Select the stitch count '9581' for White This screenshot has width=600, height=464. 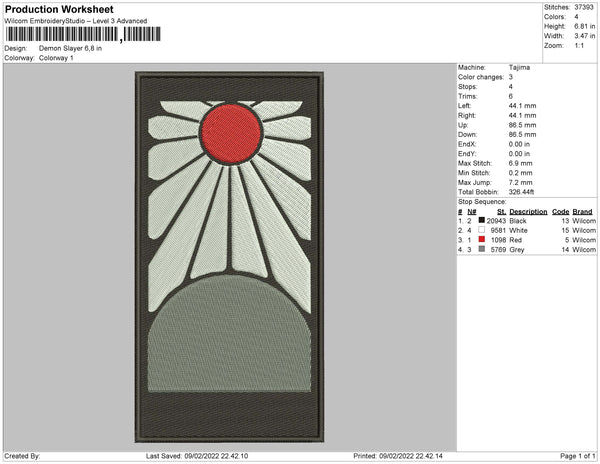pos(498,231)
